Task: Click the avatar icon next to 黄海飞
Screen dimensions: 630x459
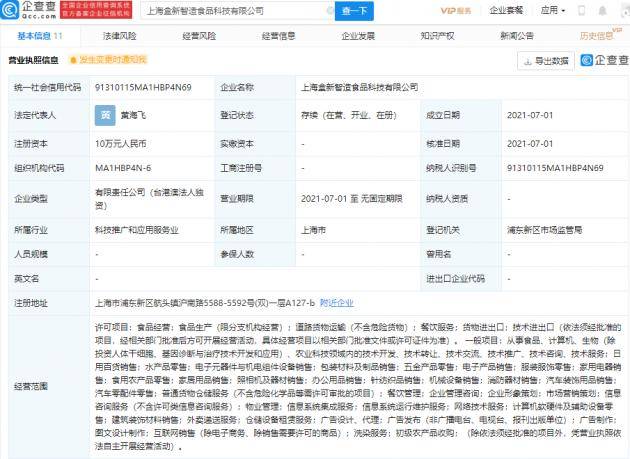Action: tap(105, 115)
